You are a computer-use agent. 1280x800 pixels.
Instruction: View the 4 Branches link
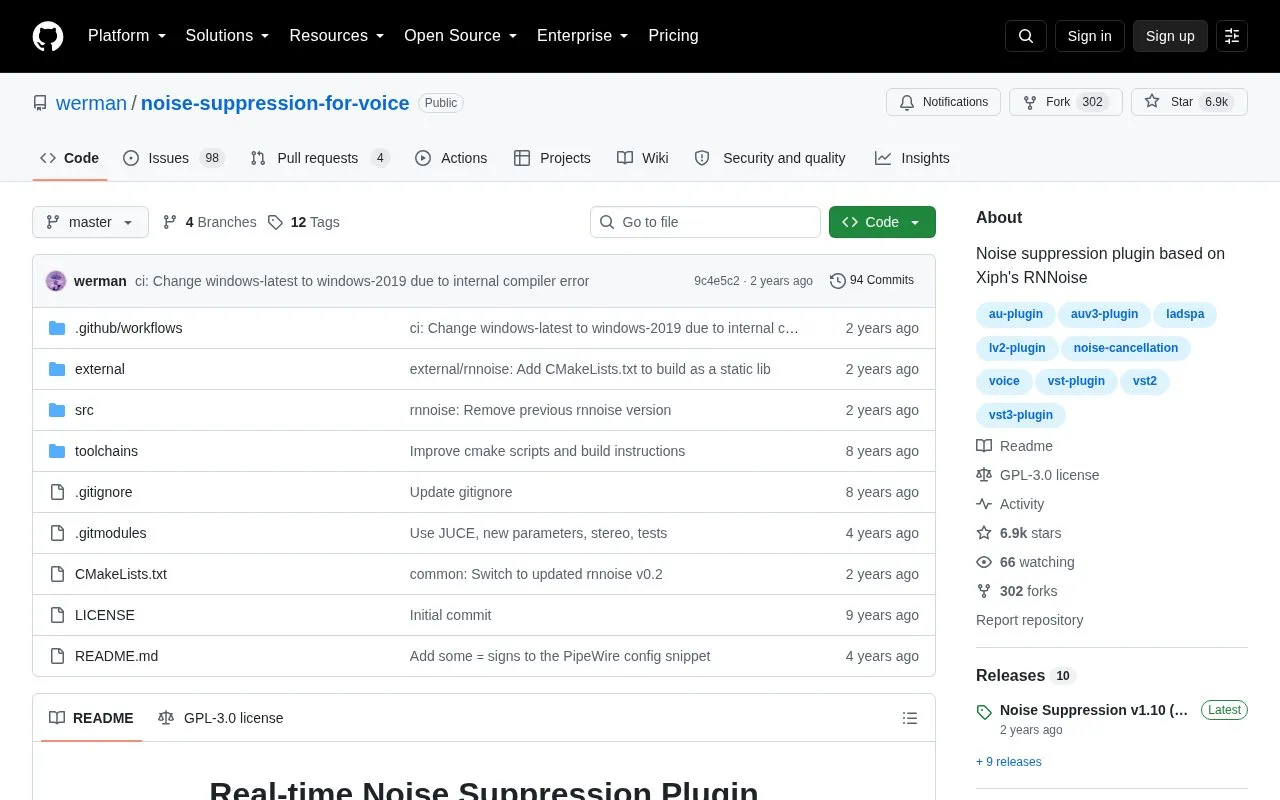[209, 222]
